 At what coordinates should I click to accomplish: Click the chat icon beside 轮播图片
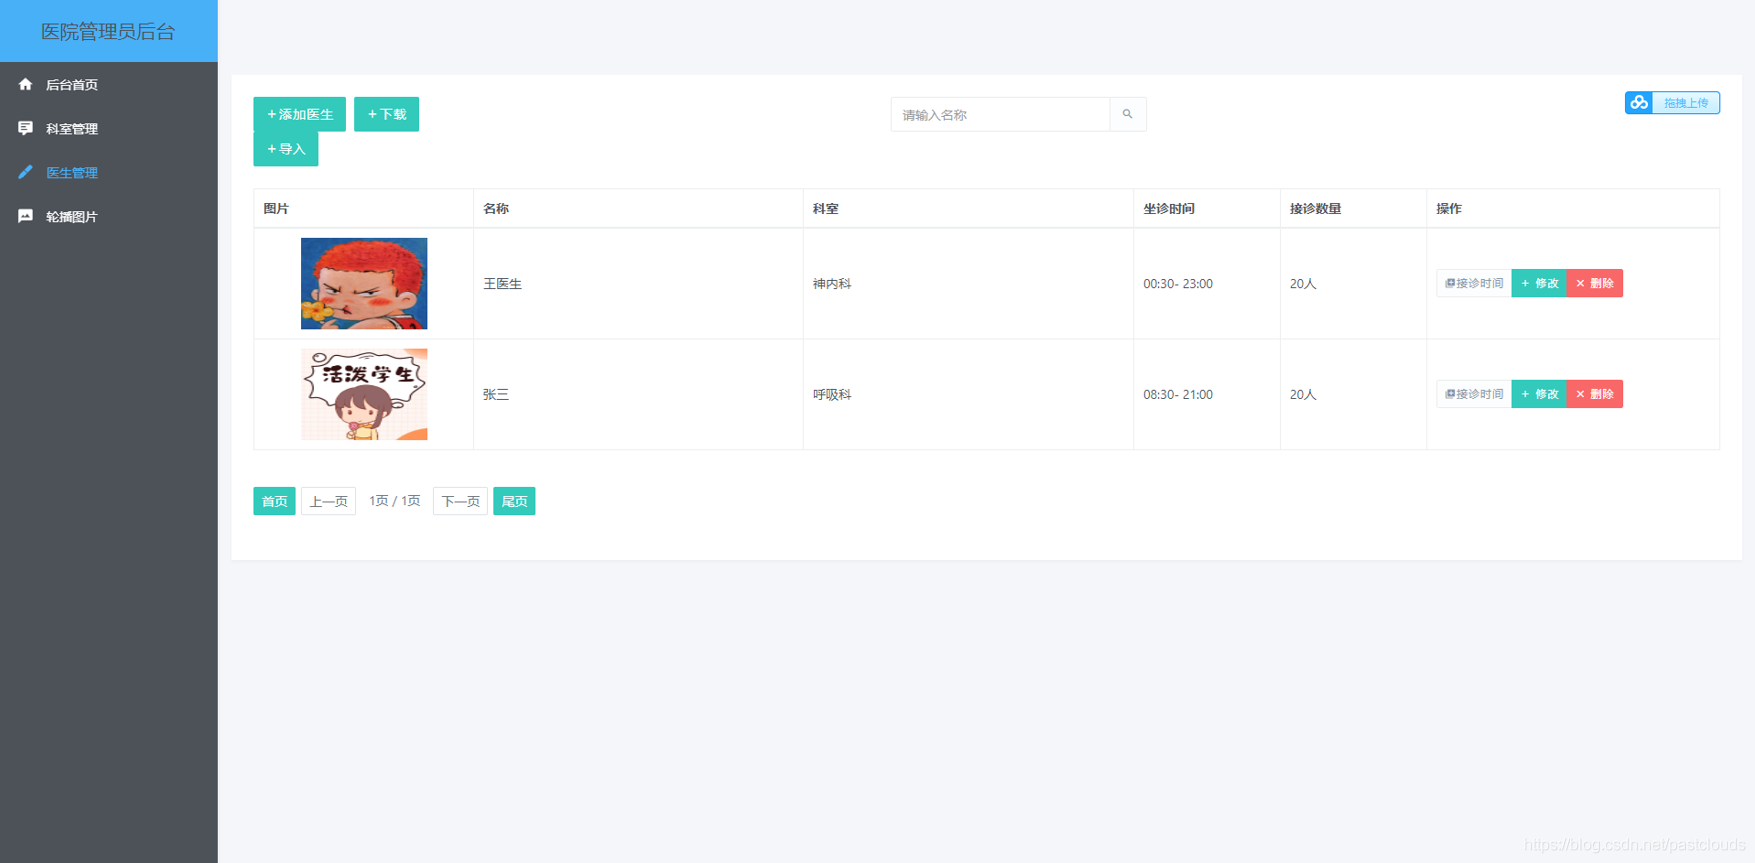[x=25, y=216]
